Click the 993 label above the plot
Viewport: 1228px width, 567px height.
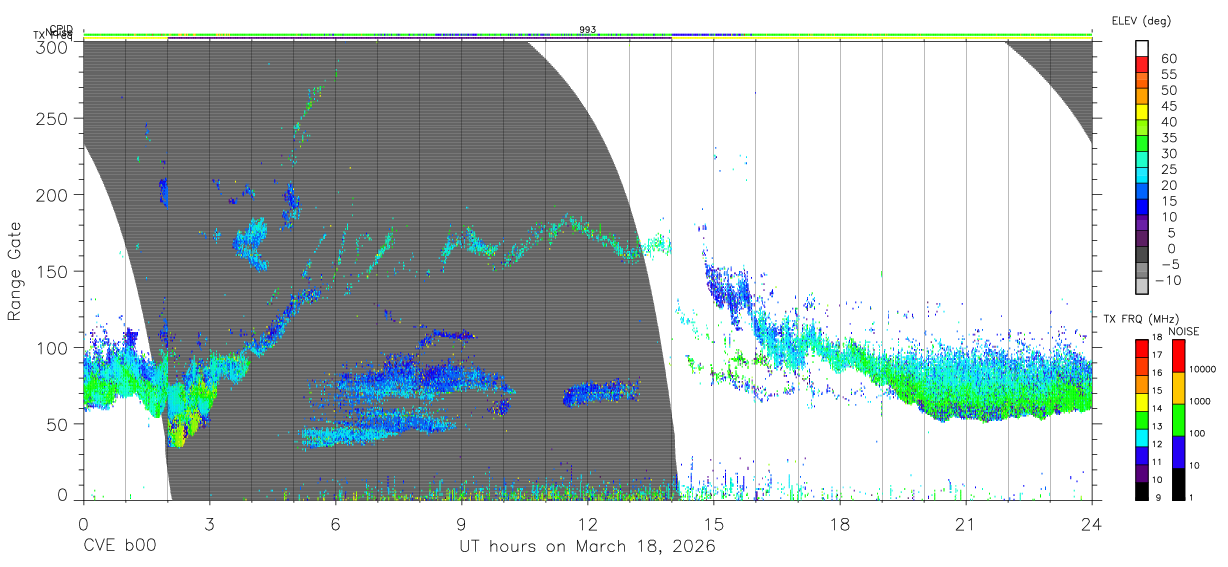[588, 30]
